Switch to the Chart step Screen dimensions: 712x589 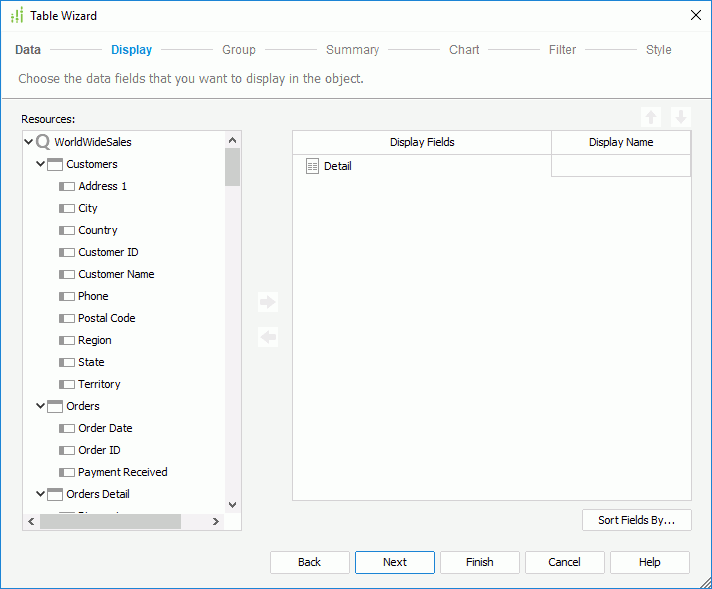pyautogui.click(x=464, y=49)
